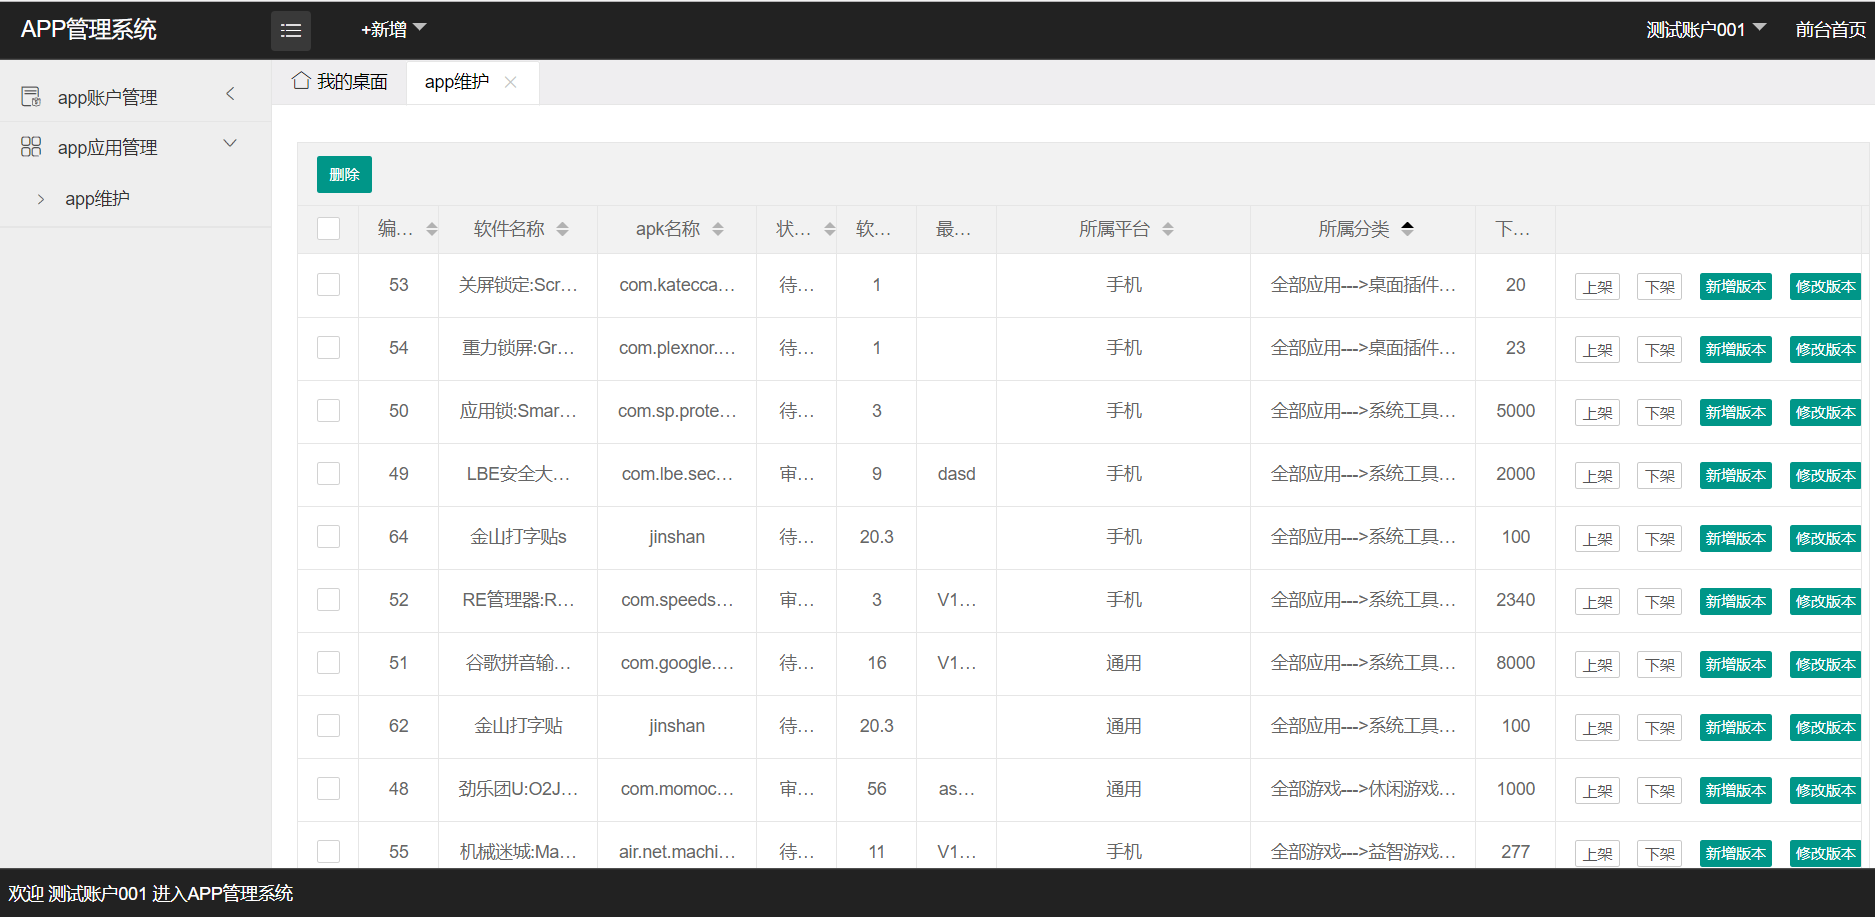The height and width of the screenshot is (917, 1875).
Task: Click the 软 column header
Action: [876, 229]
